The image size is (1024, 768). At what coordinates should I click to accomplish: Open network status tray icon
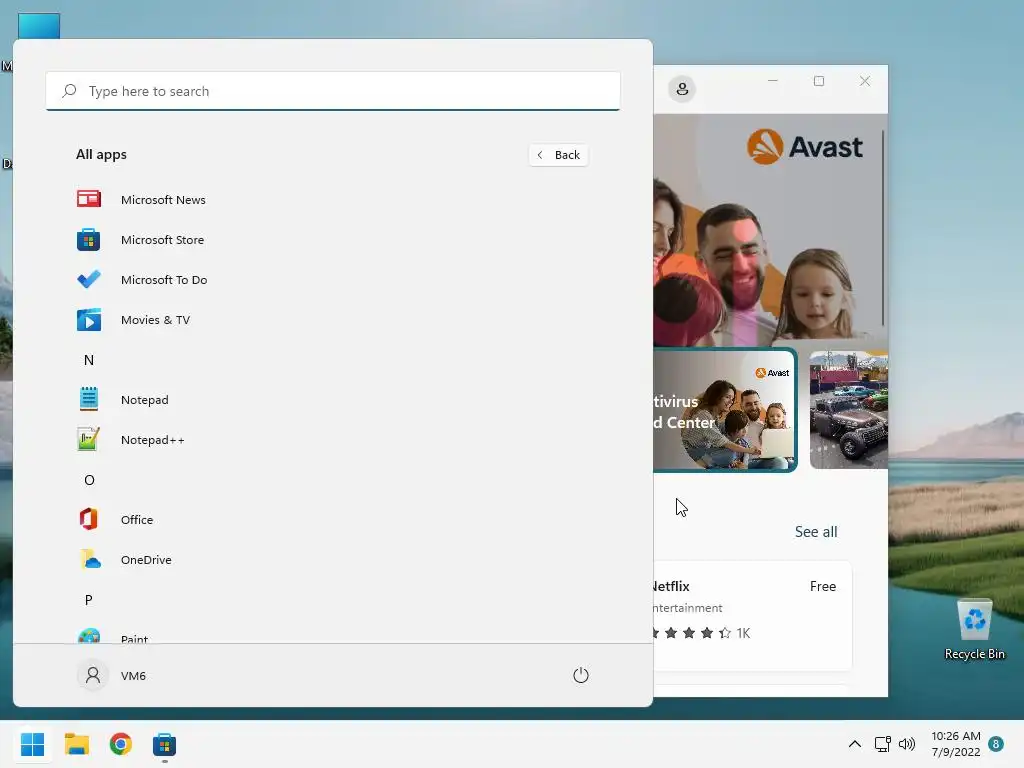point(882,744)
